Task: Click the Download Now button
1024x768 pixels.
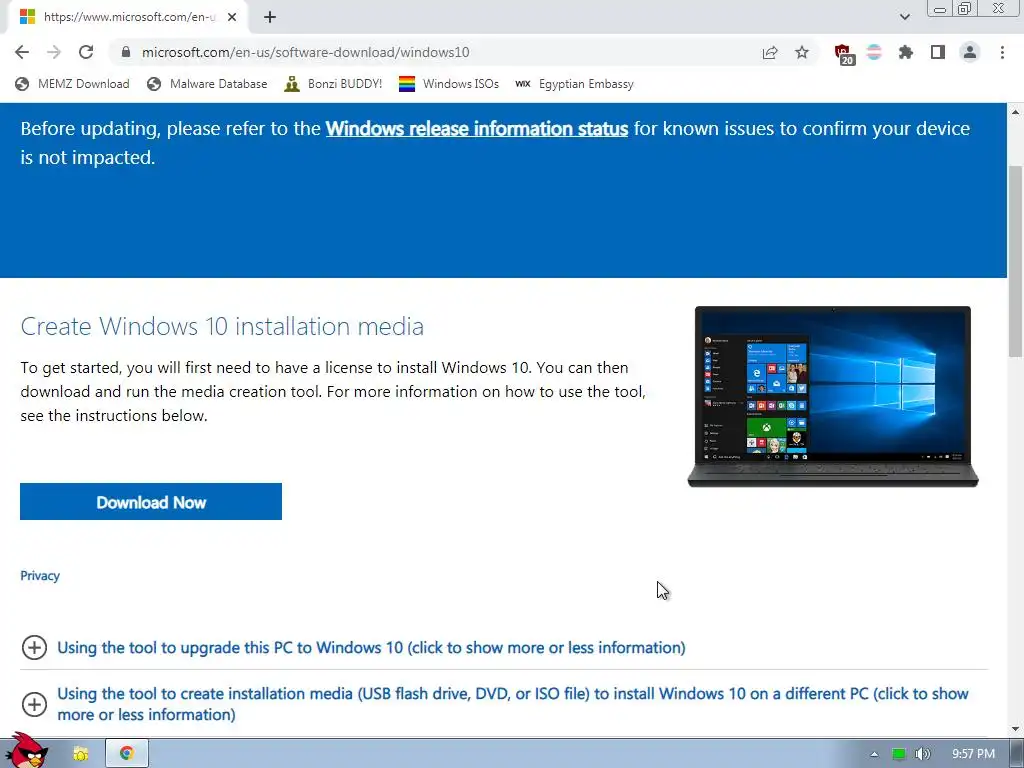Action: tap(151, 502)
